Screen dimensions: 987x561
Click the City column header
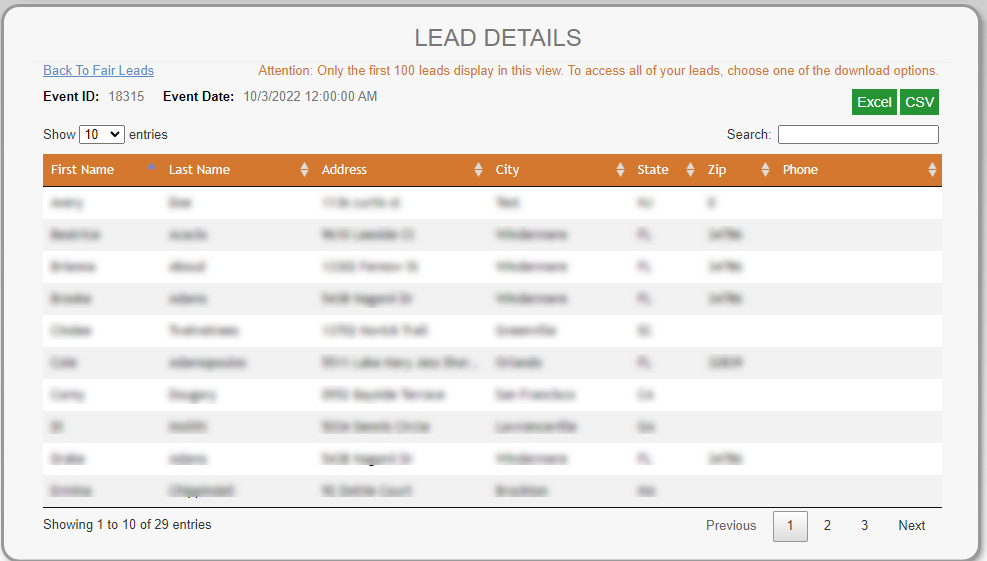(558, 169)
